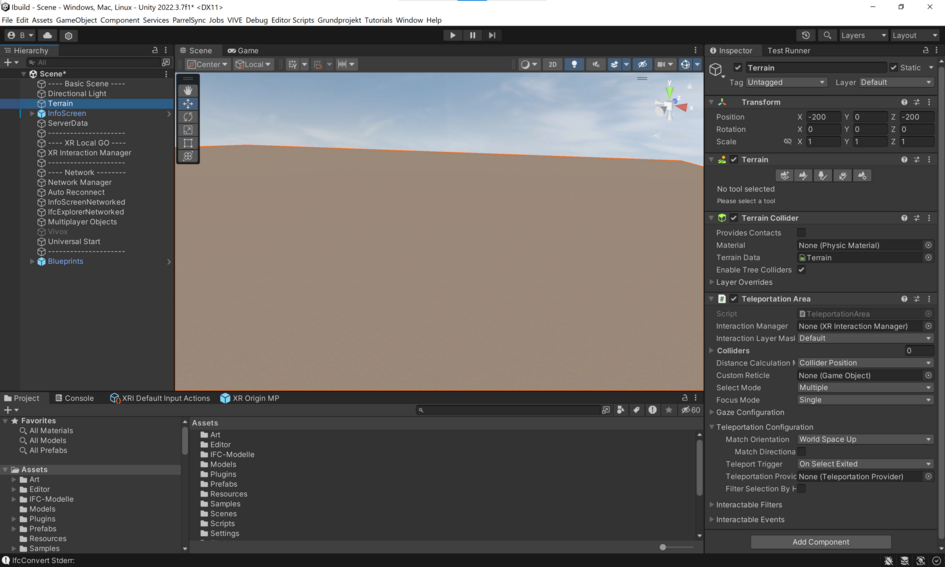Uncheck Enable Tree Colliders checkbox
Image resolution: width=945 pixels, height=567 pixels.
click(802, 270)
